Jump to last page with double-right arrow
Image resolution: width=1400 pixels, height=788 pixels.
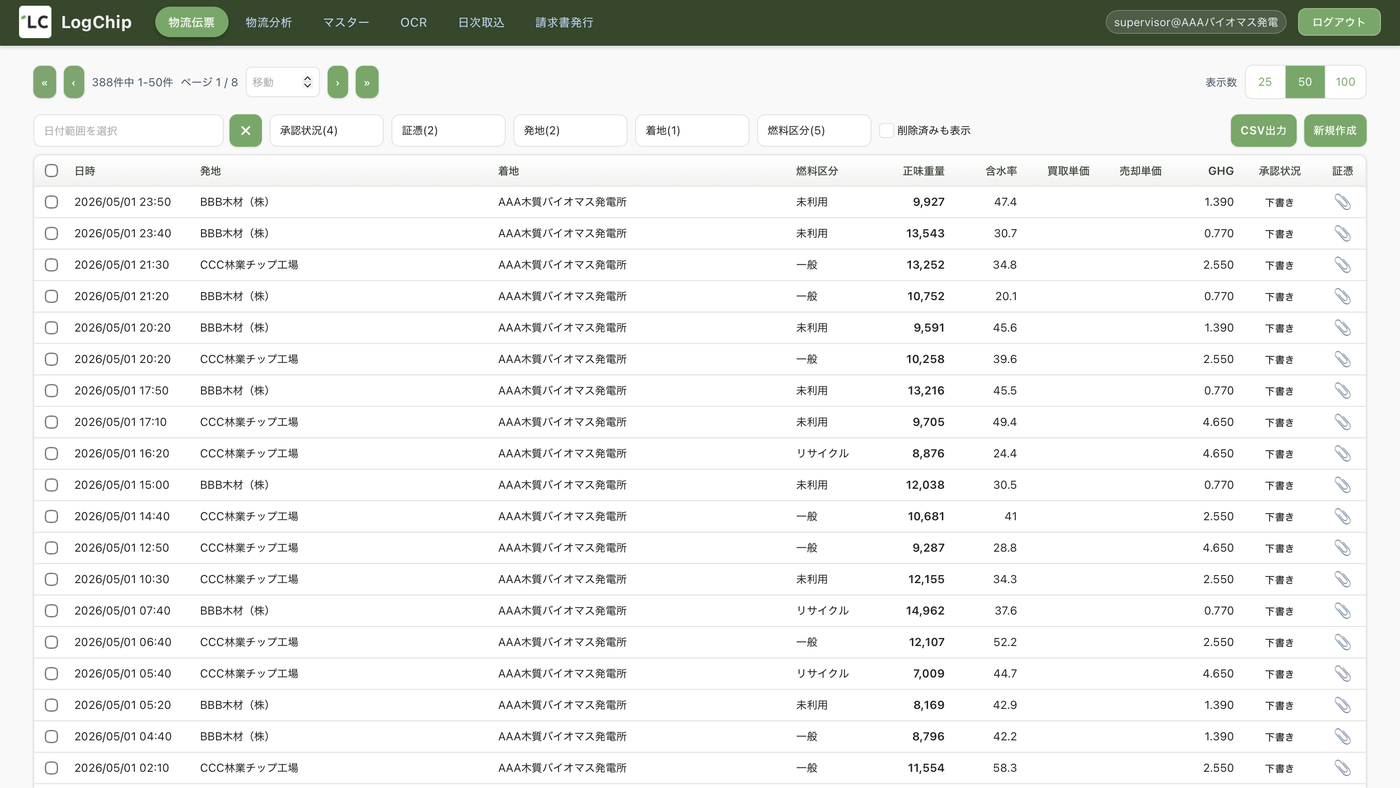pos(367,82)
